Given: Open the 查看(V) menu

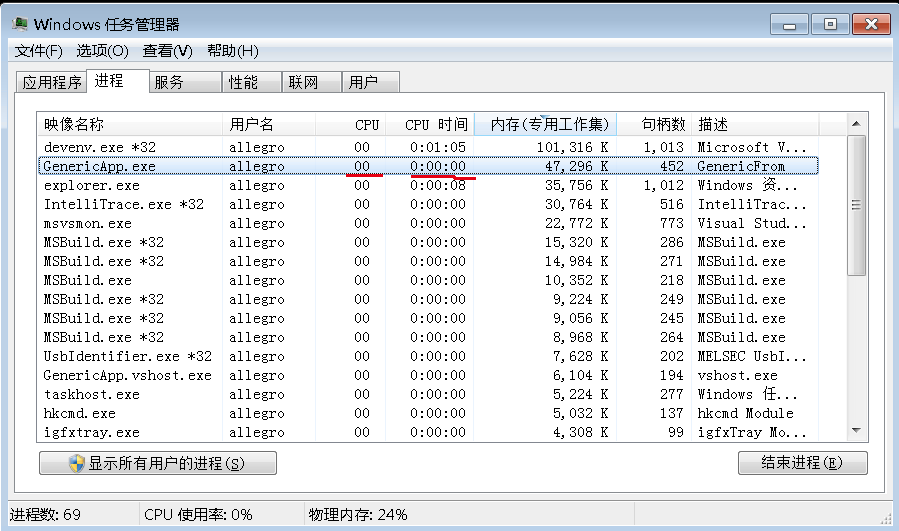Looking at the screenshot, I should pyautogui.click(x=167, y=51).
